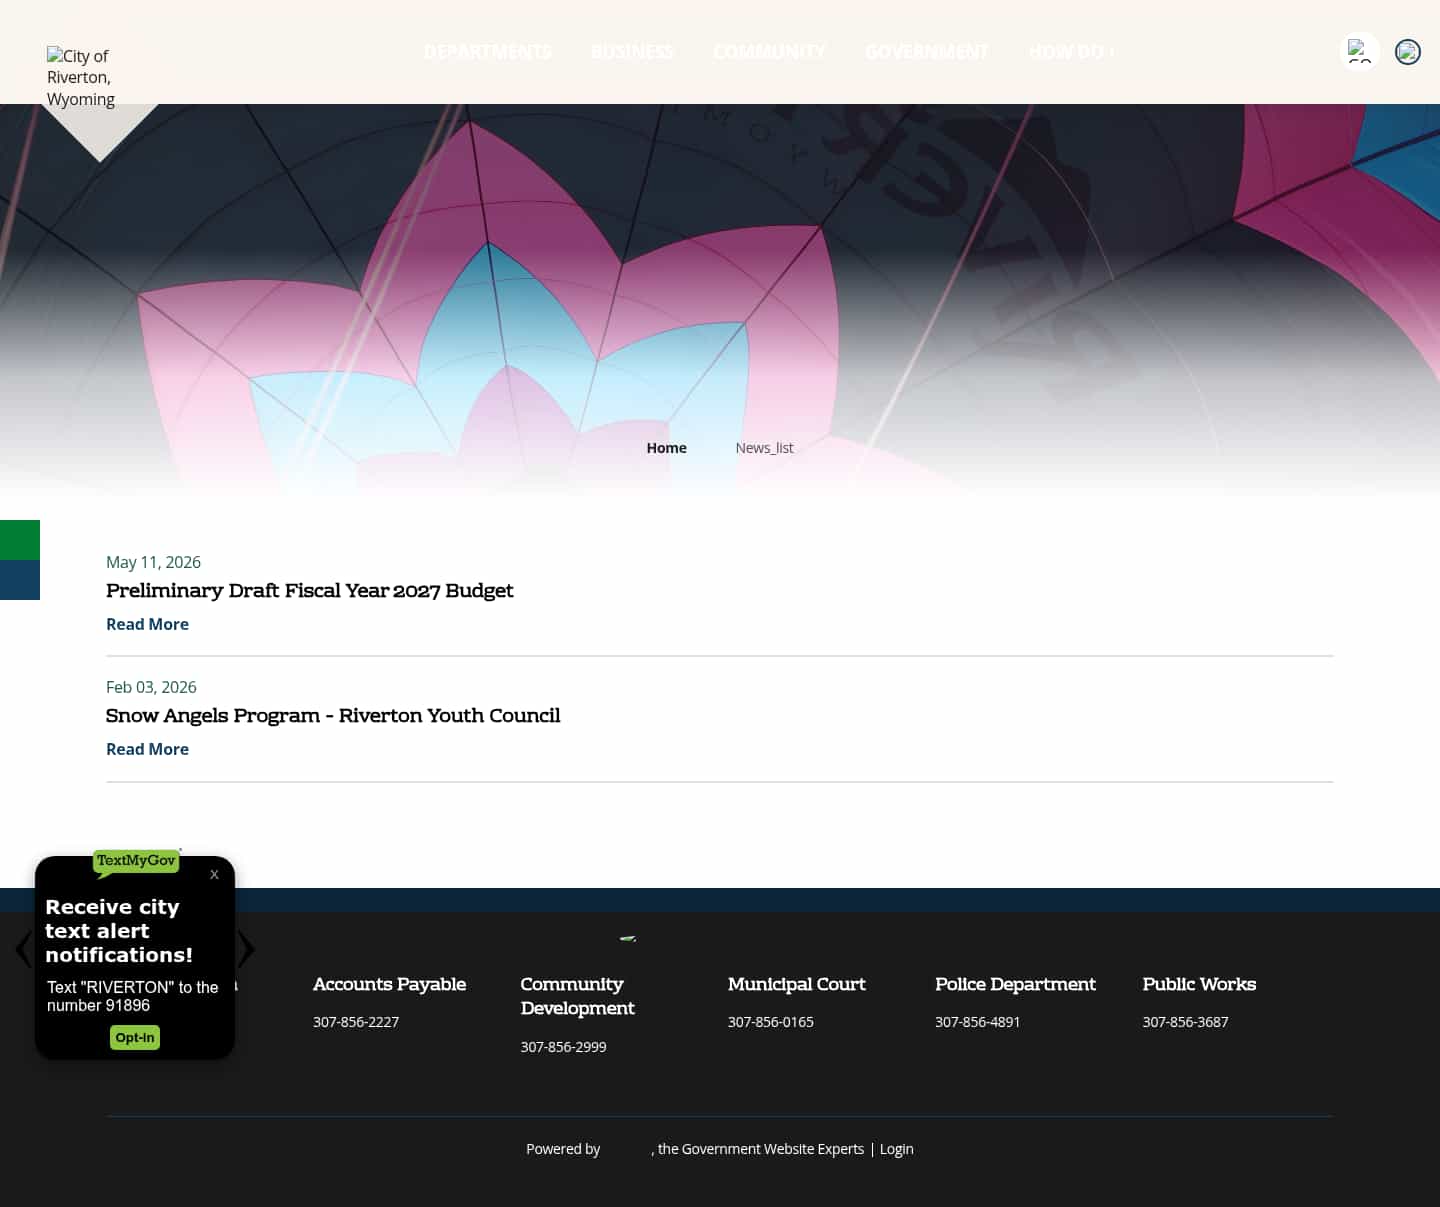Open the HOW DO I menu
The height and width of the screenshot is (1207, 1440).
1072,51
